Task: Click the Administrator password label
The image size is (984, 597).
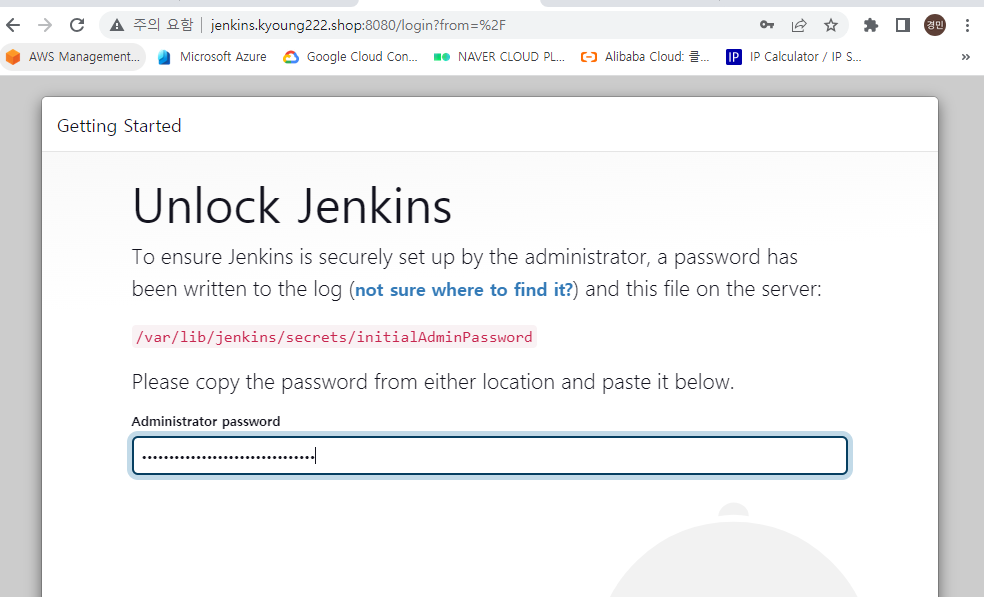Action: pos(206,421)
